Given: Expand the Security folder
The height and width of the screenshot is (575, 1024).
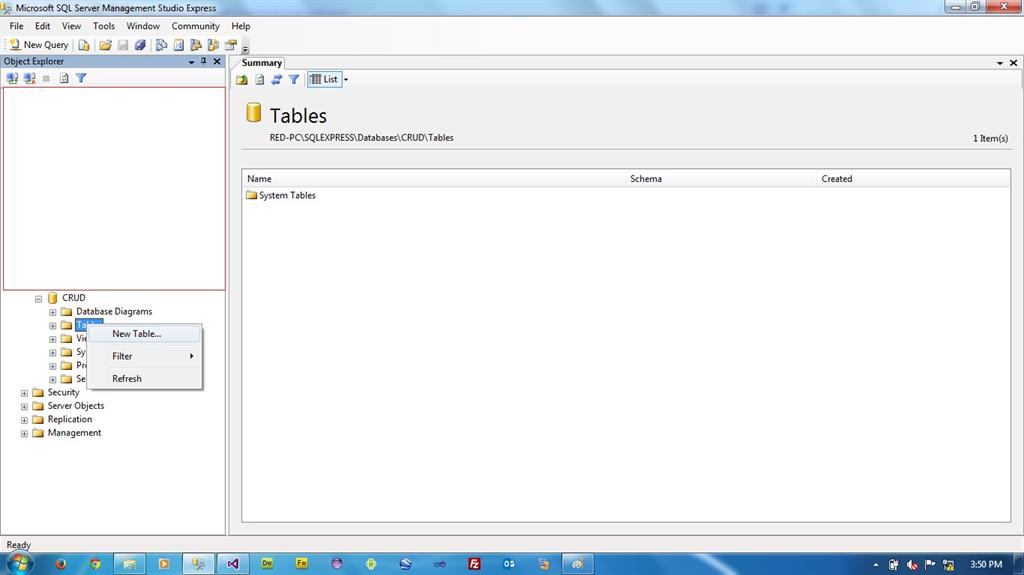Looking at the screenshot, I should tap(24, 393).
